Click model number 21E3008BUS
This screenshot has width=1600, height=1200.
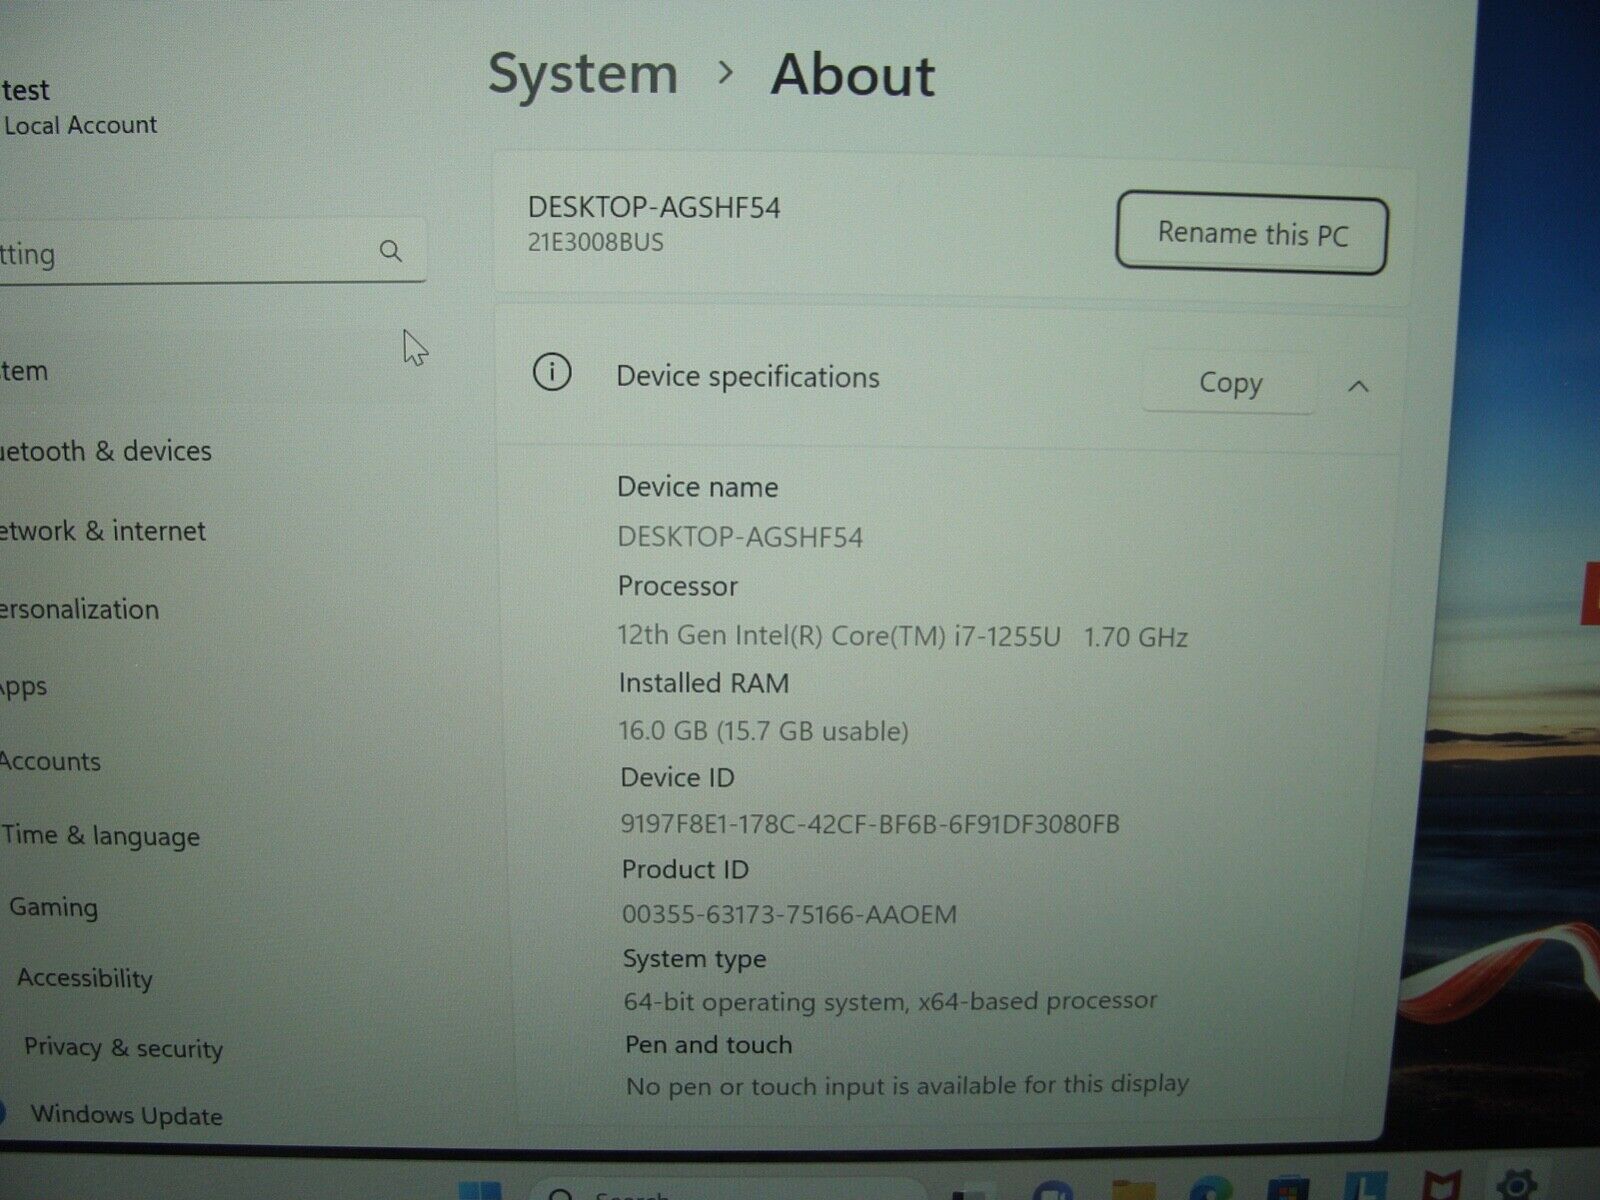pos(596,242)
